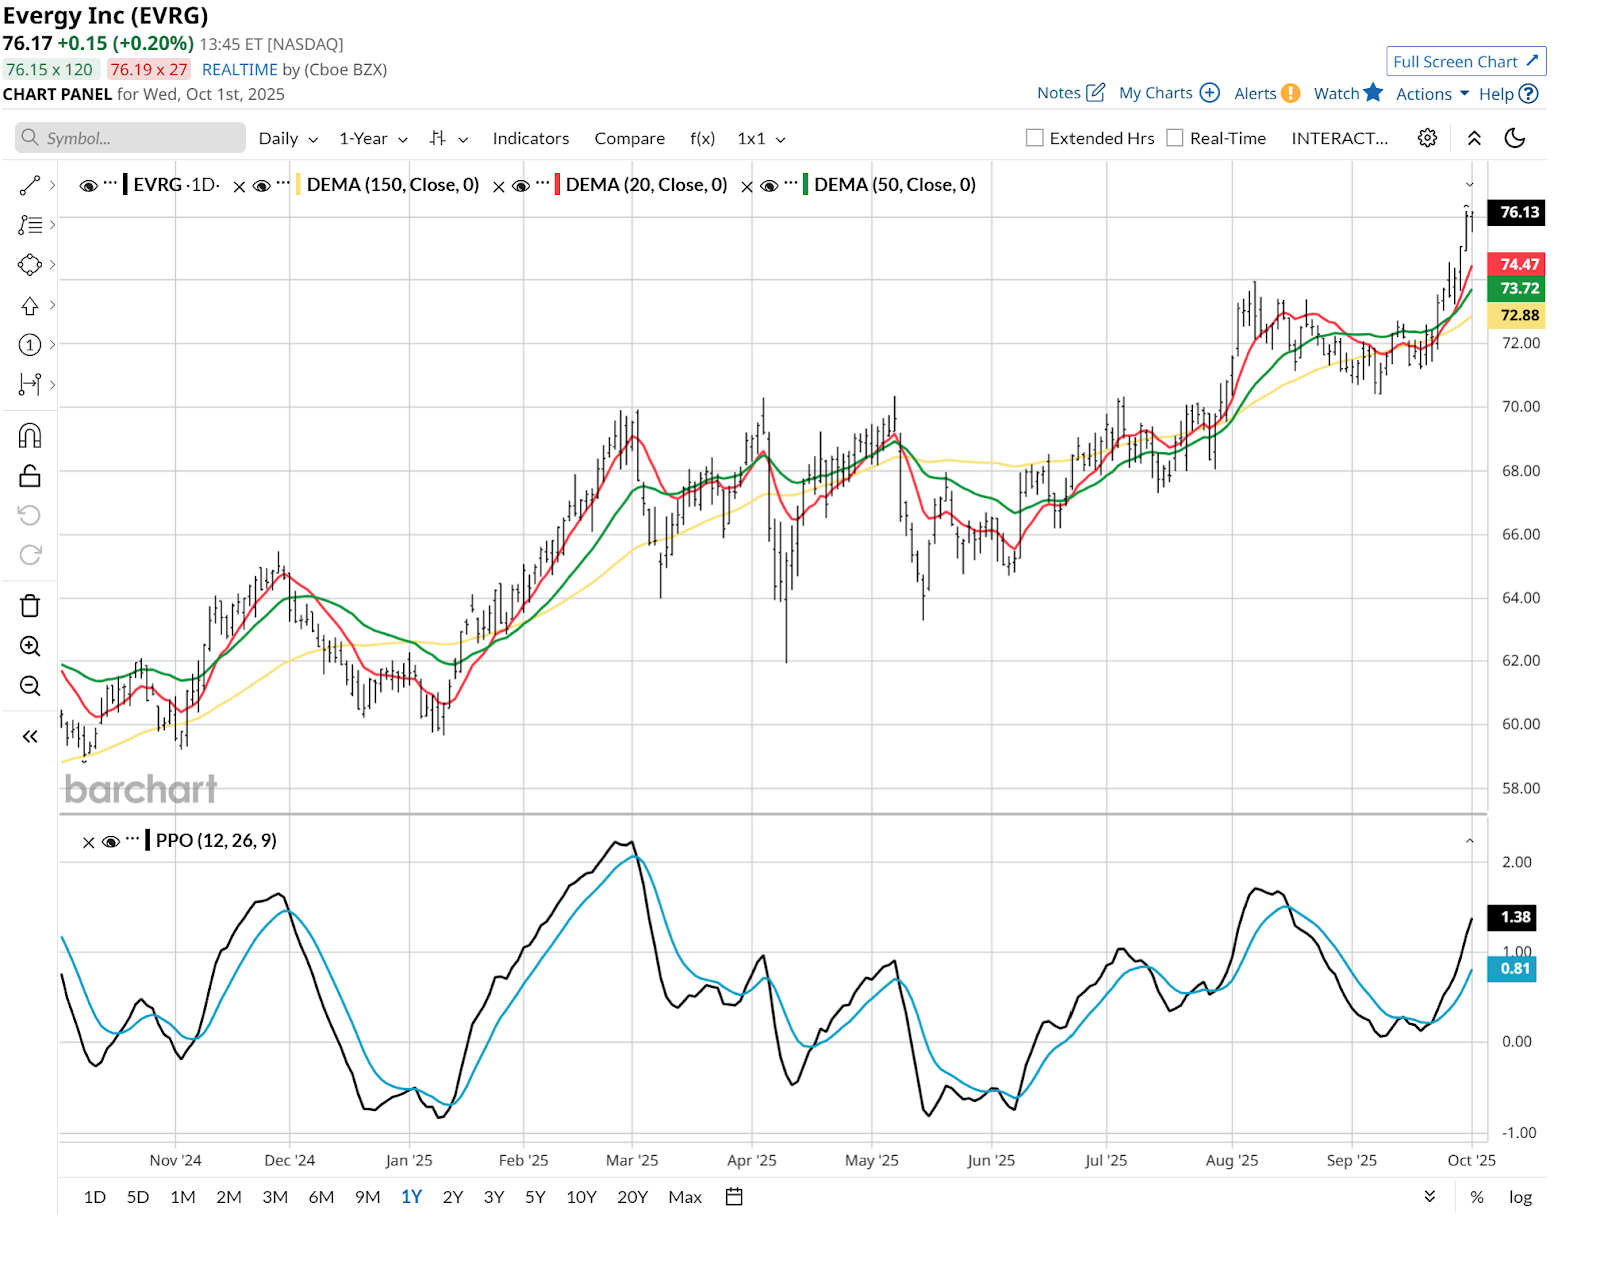Open the calendar date range picker
This screenshot has width=1600, height=1268.
734,1197
